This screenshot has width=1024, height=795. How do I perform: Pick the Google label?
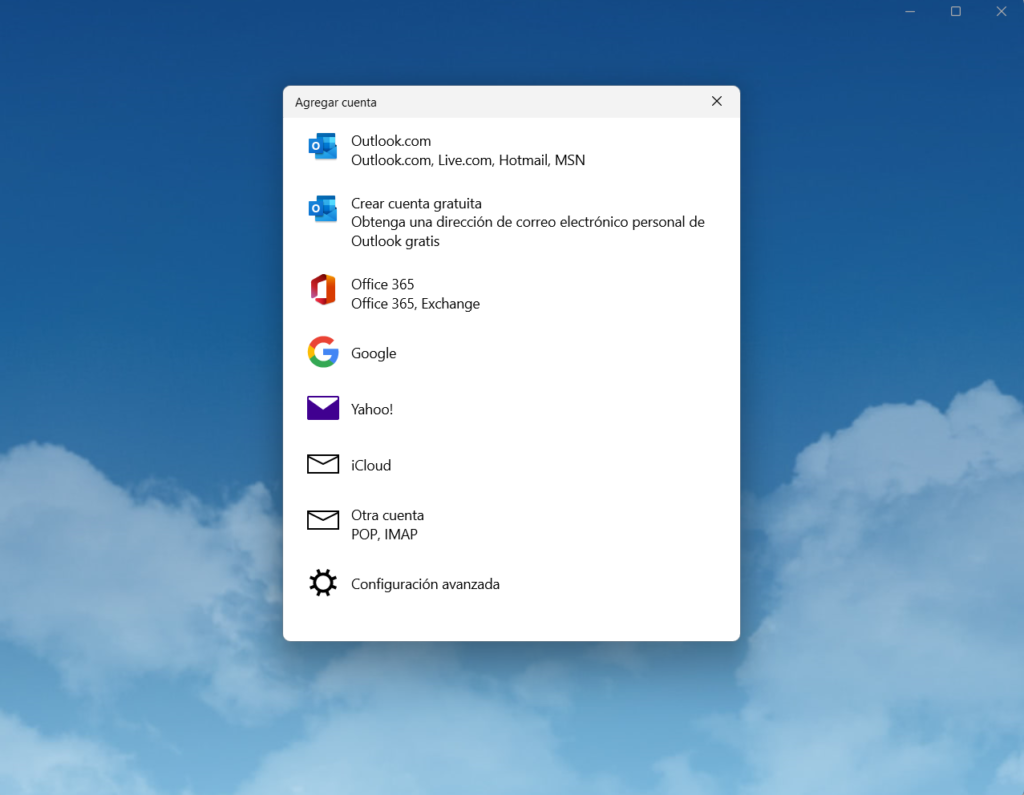click(x=374, y=353)
